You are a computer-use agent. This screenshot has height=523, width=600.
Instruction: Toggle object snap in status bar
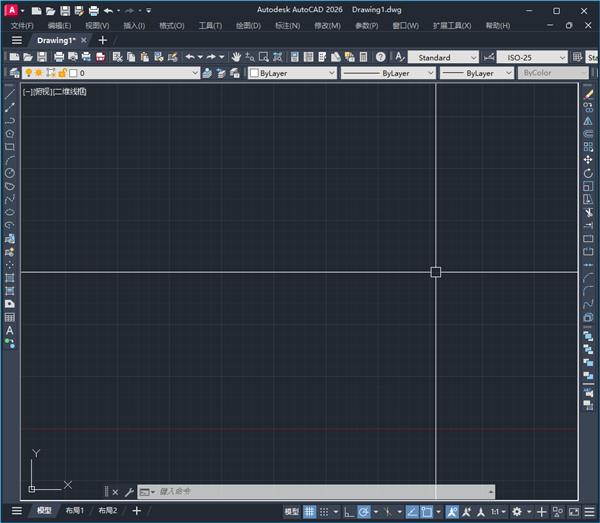pos(426,512)
